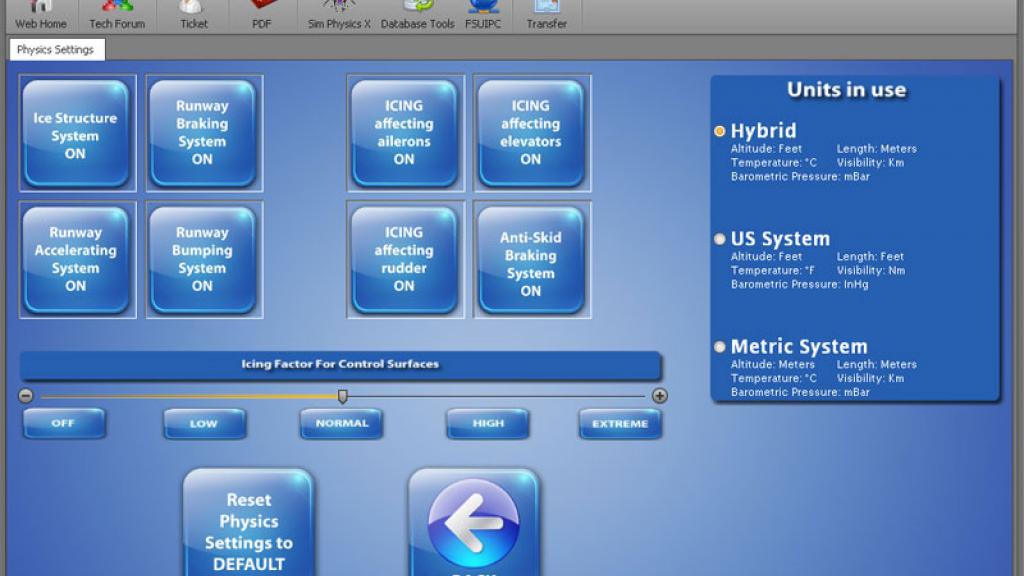Toggle ICING affecting ailerons
The width and height of the screenshot is (1024, 576).
(405, 133)
